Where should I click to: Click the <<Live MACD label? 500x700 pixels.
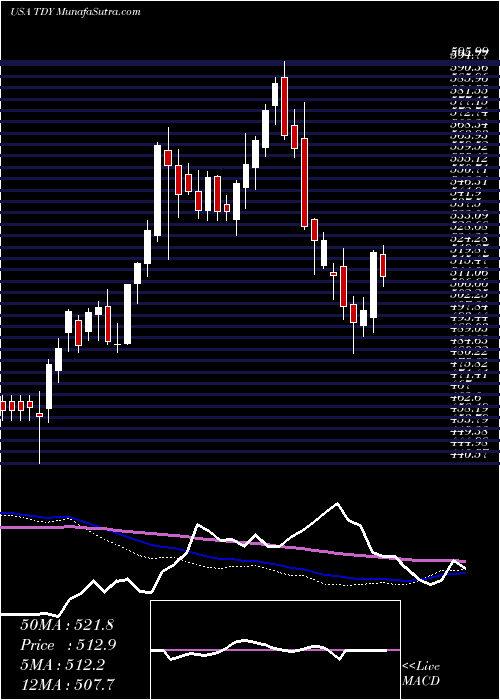(x=421, y=674)
